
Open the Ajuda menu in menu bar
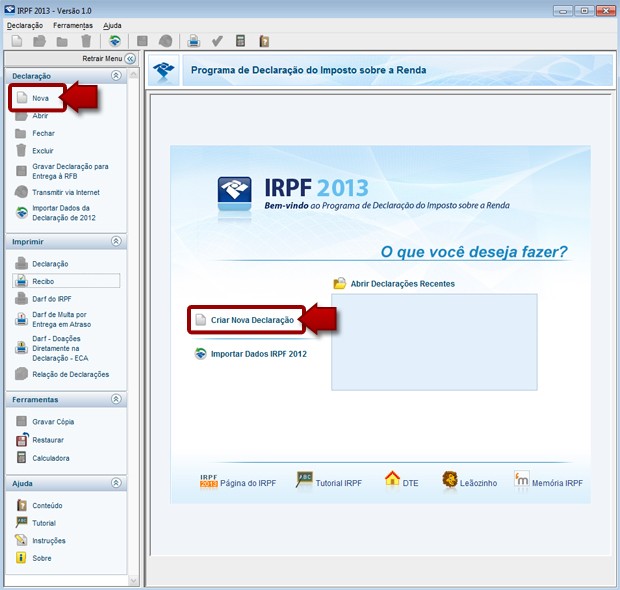pyautogui.click(x=113, y=24)
